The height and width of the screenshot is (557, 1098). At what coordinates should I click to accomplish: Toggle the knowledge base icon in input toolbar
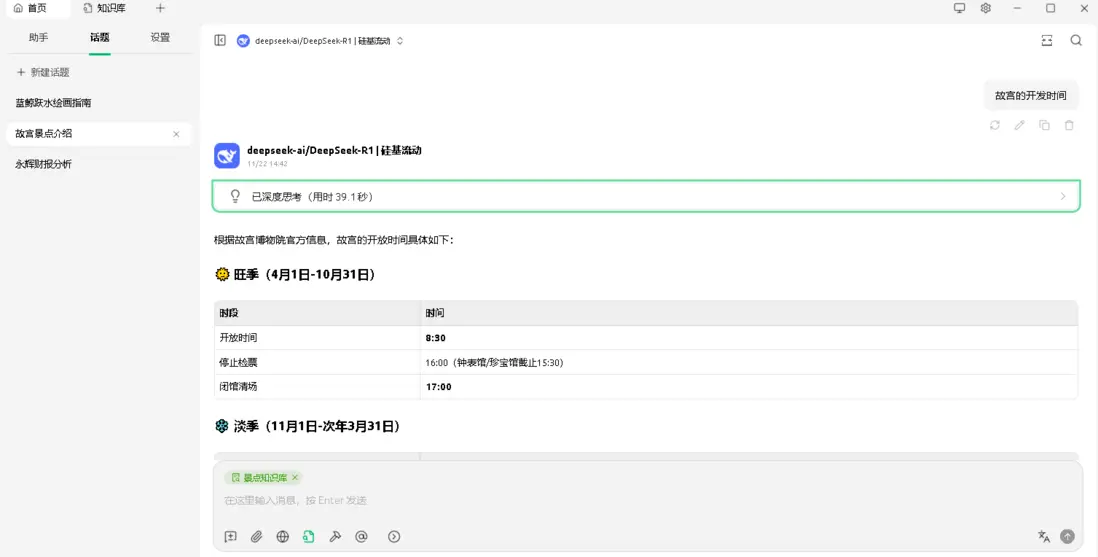tap(309, 537)
